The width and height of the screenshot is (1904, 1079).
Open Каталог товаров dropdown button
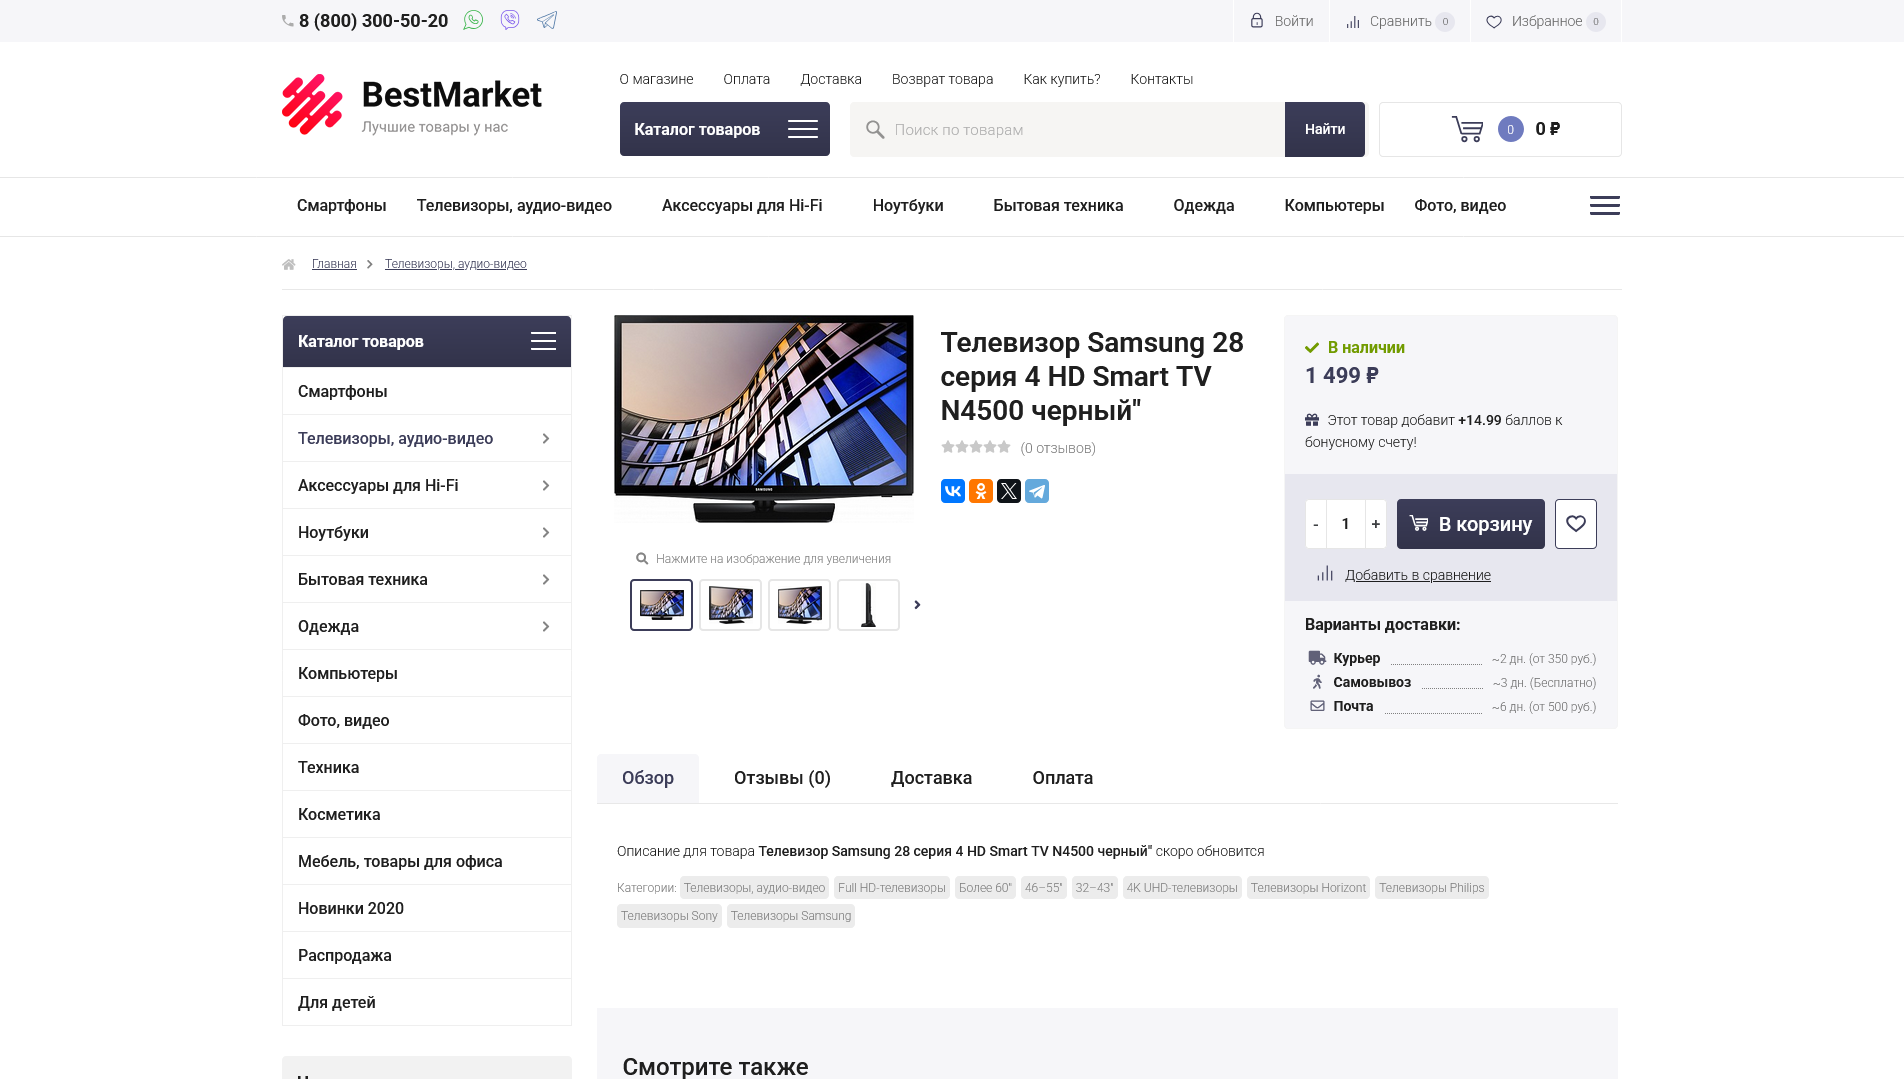coord(725,129)
